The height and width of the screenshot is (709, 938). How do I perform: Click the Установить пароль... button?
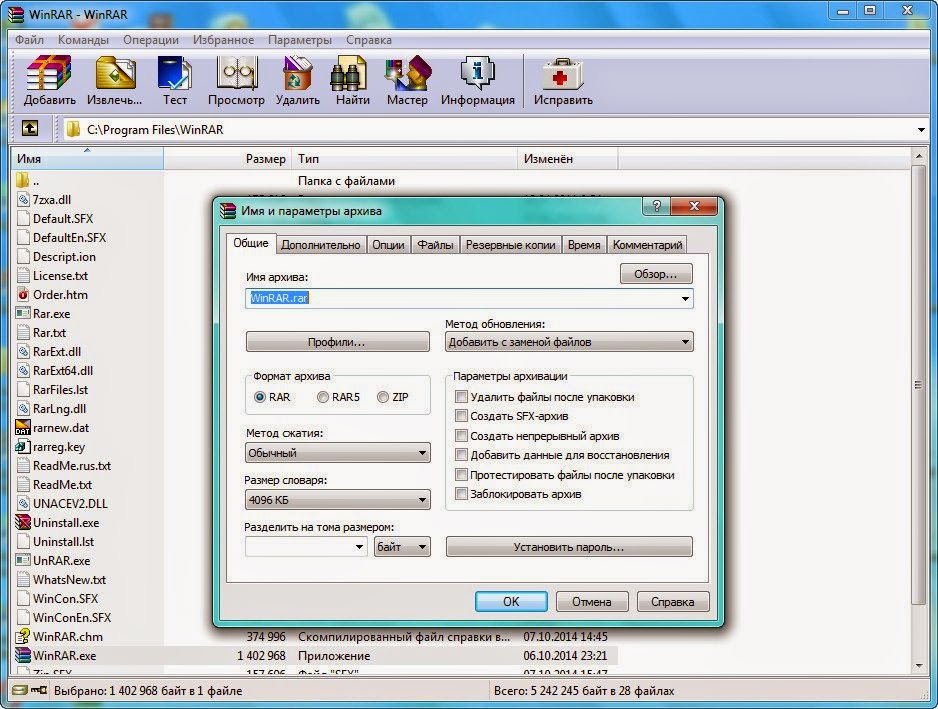coord(569,547)
